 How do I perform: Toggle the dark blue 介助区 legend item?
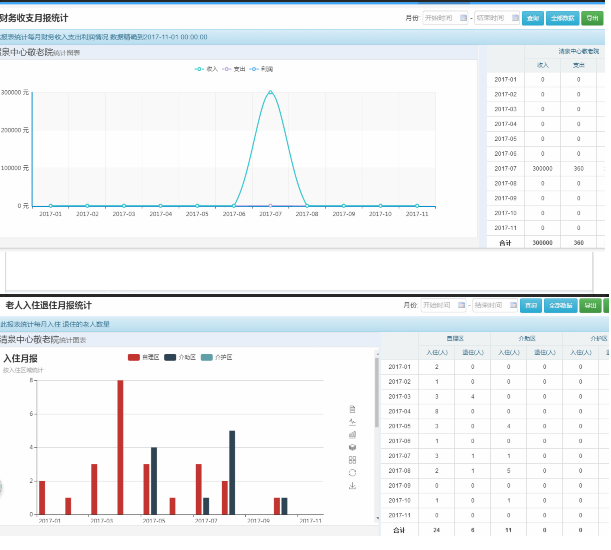pyautogui.click(x=180, y=357)
